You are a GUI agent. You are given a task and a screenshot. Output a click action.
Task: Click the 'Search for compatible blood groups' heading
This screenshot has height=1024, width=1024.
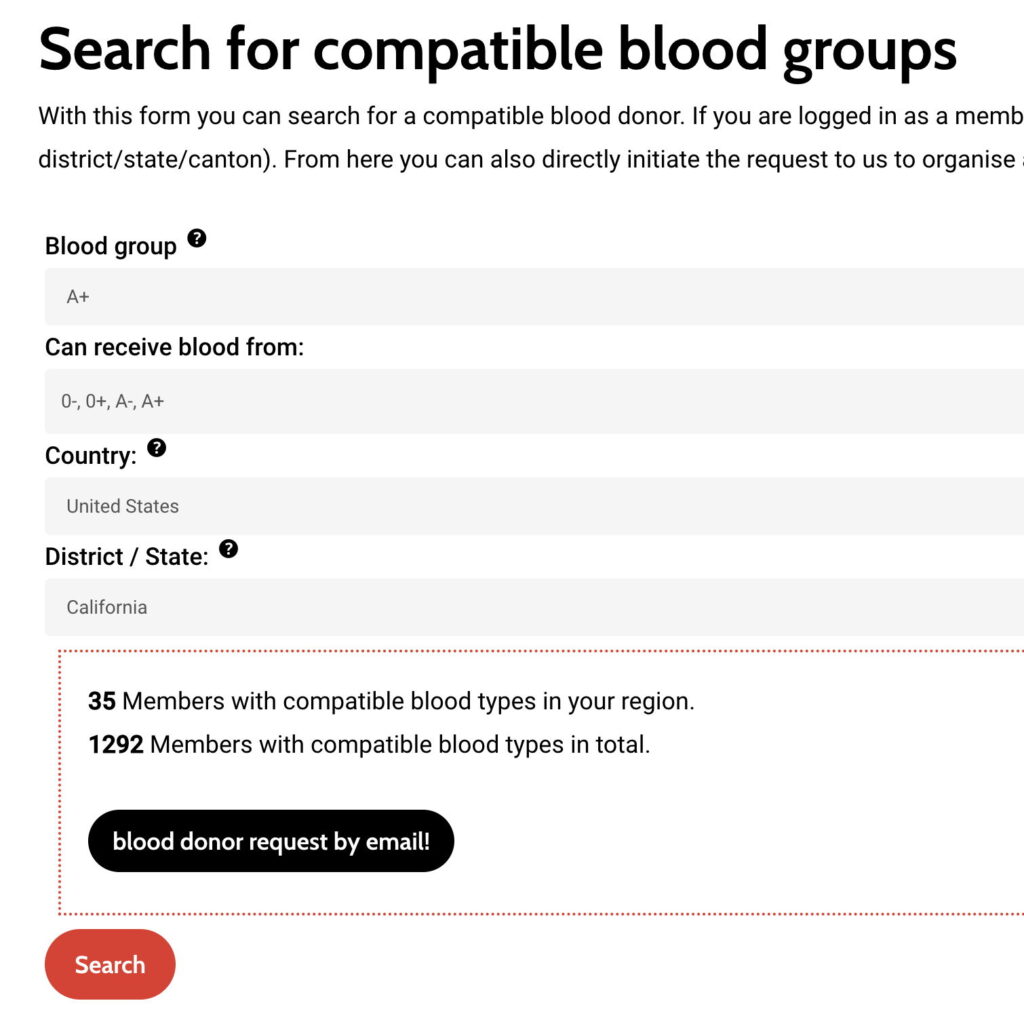[x=497, y=50]
